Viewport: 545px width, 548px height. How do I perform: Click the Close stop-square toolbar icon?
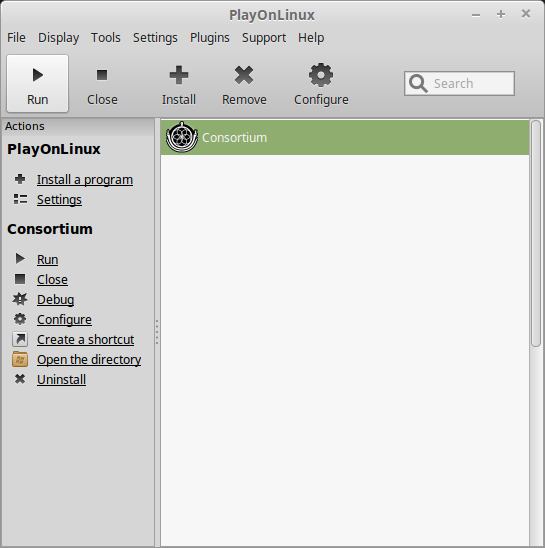pyautogui.click(x=102, y=75)
